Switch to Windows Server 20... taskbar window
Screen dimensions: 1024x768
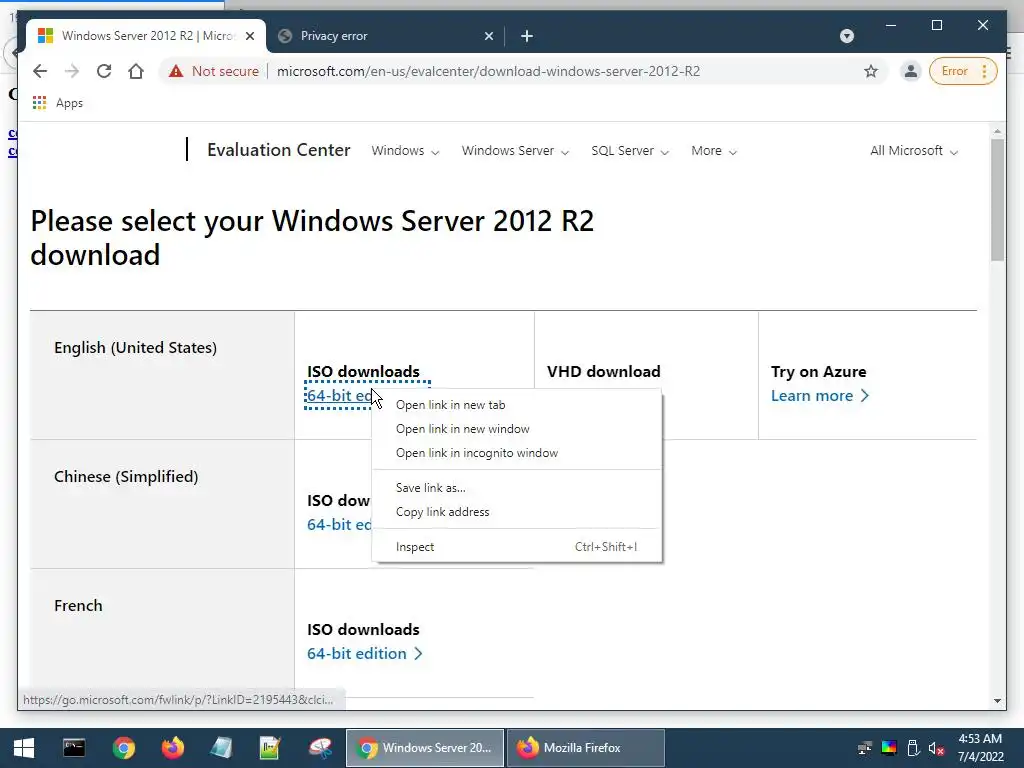click(425, 748)
